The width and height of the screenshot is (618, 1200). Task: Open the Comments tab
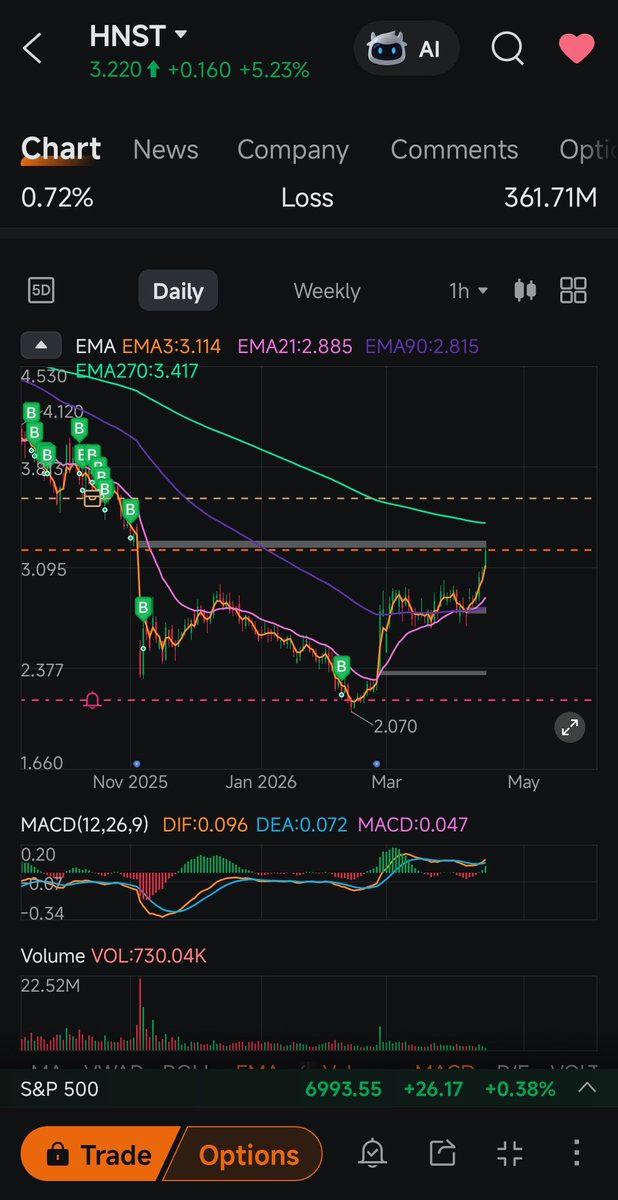coord(454,149)
